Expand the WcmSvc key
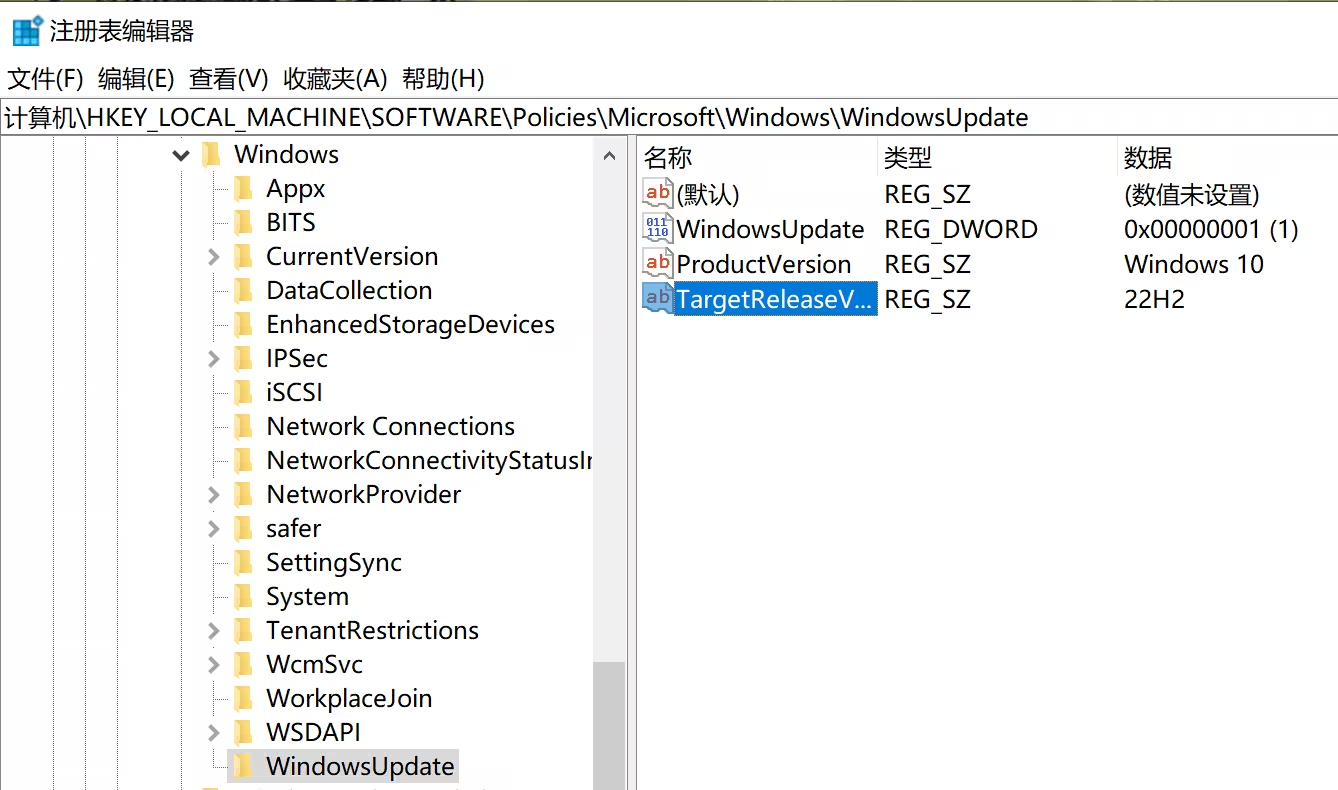Viewport: 1338px width, 790px height. tap(213, 665)
